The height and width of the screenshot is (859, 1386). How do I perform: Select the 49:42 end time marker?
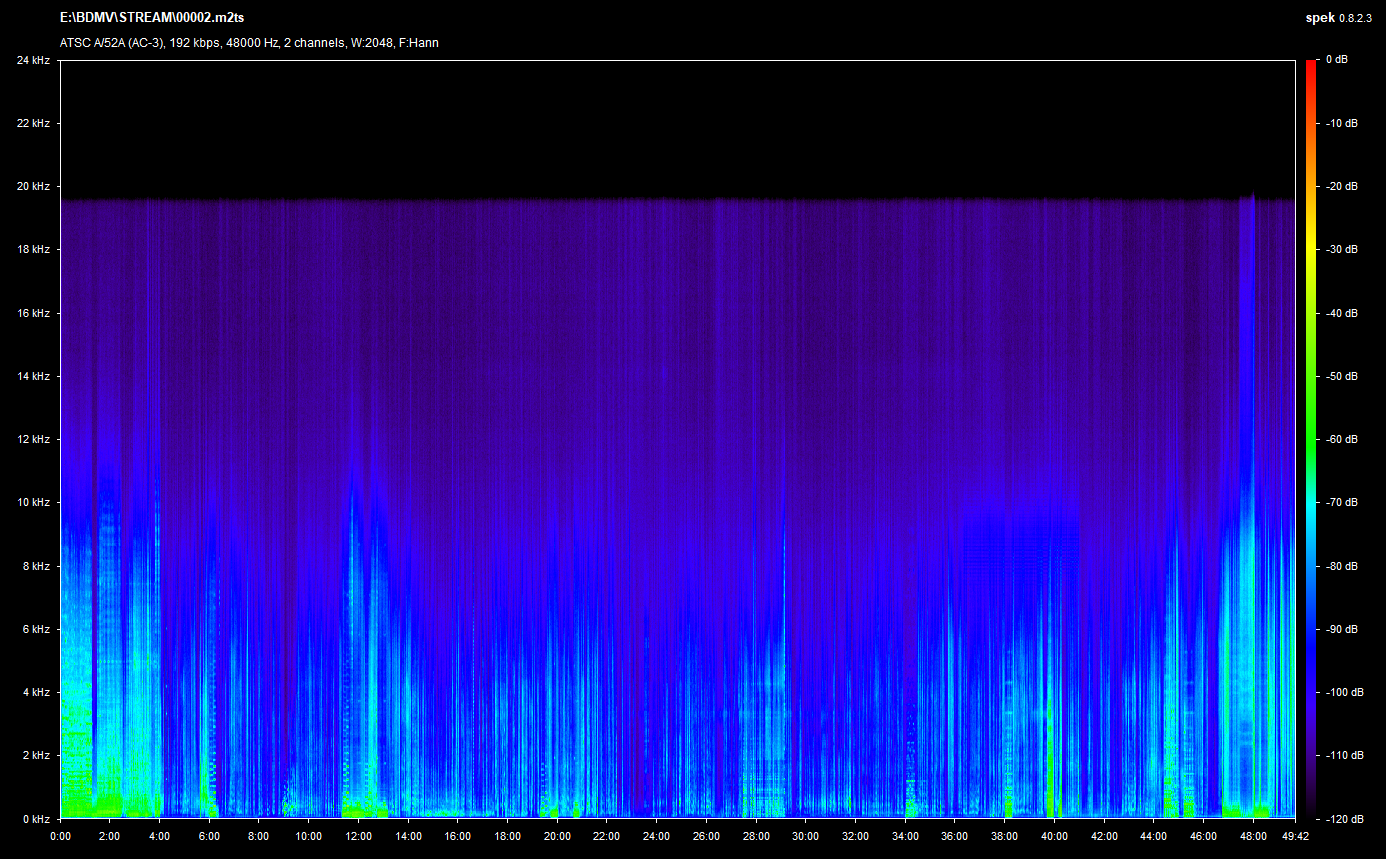(1295, 836)
